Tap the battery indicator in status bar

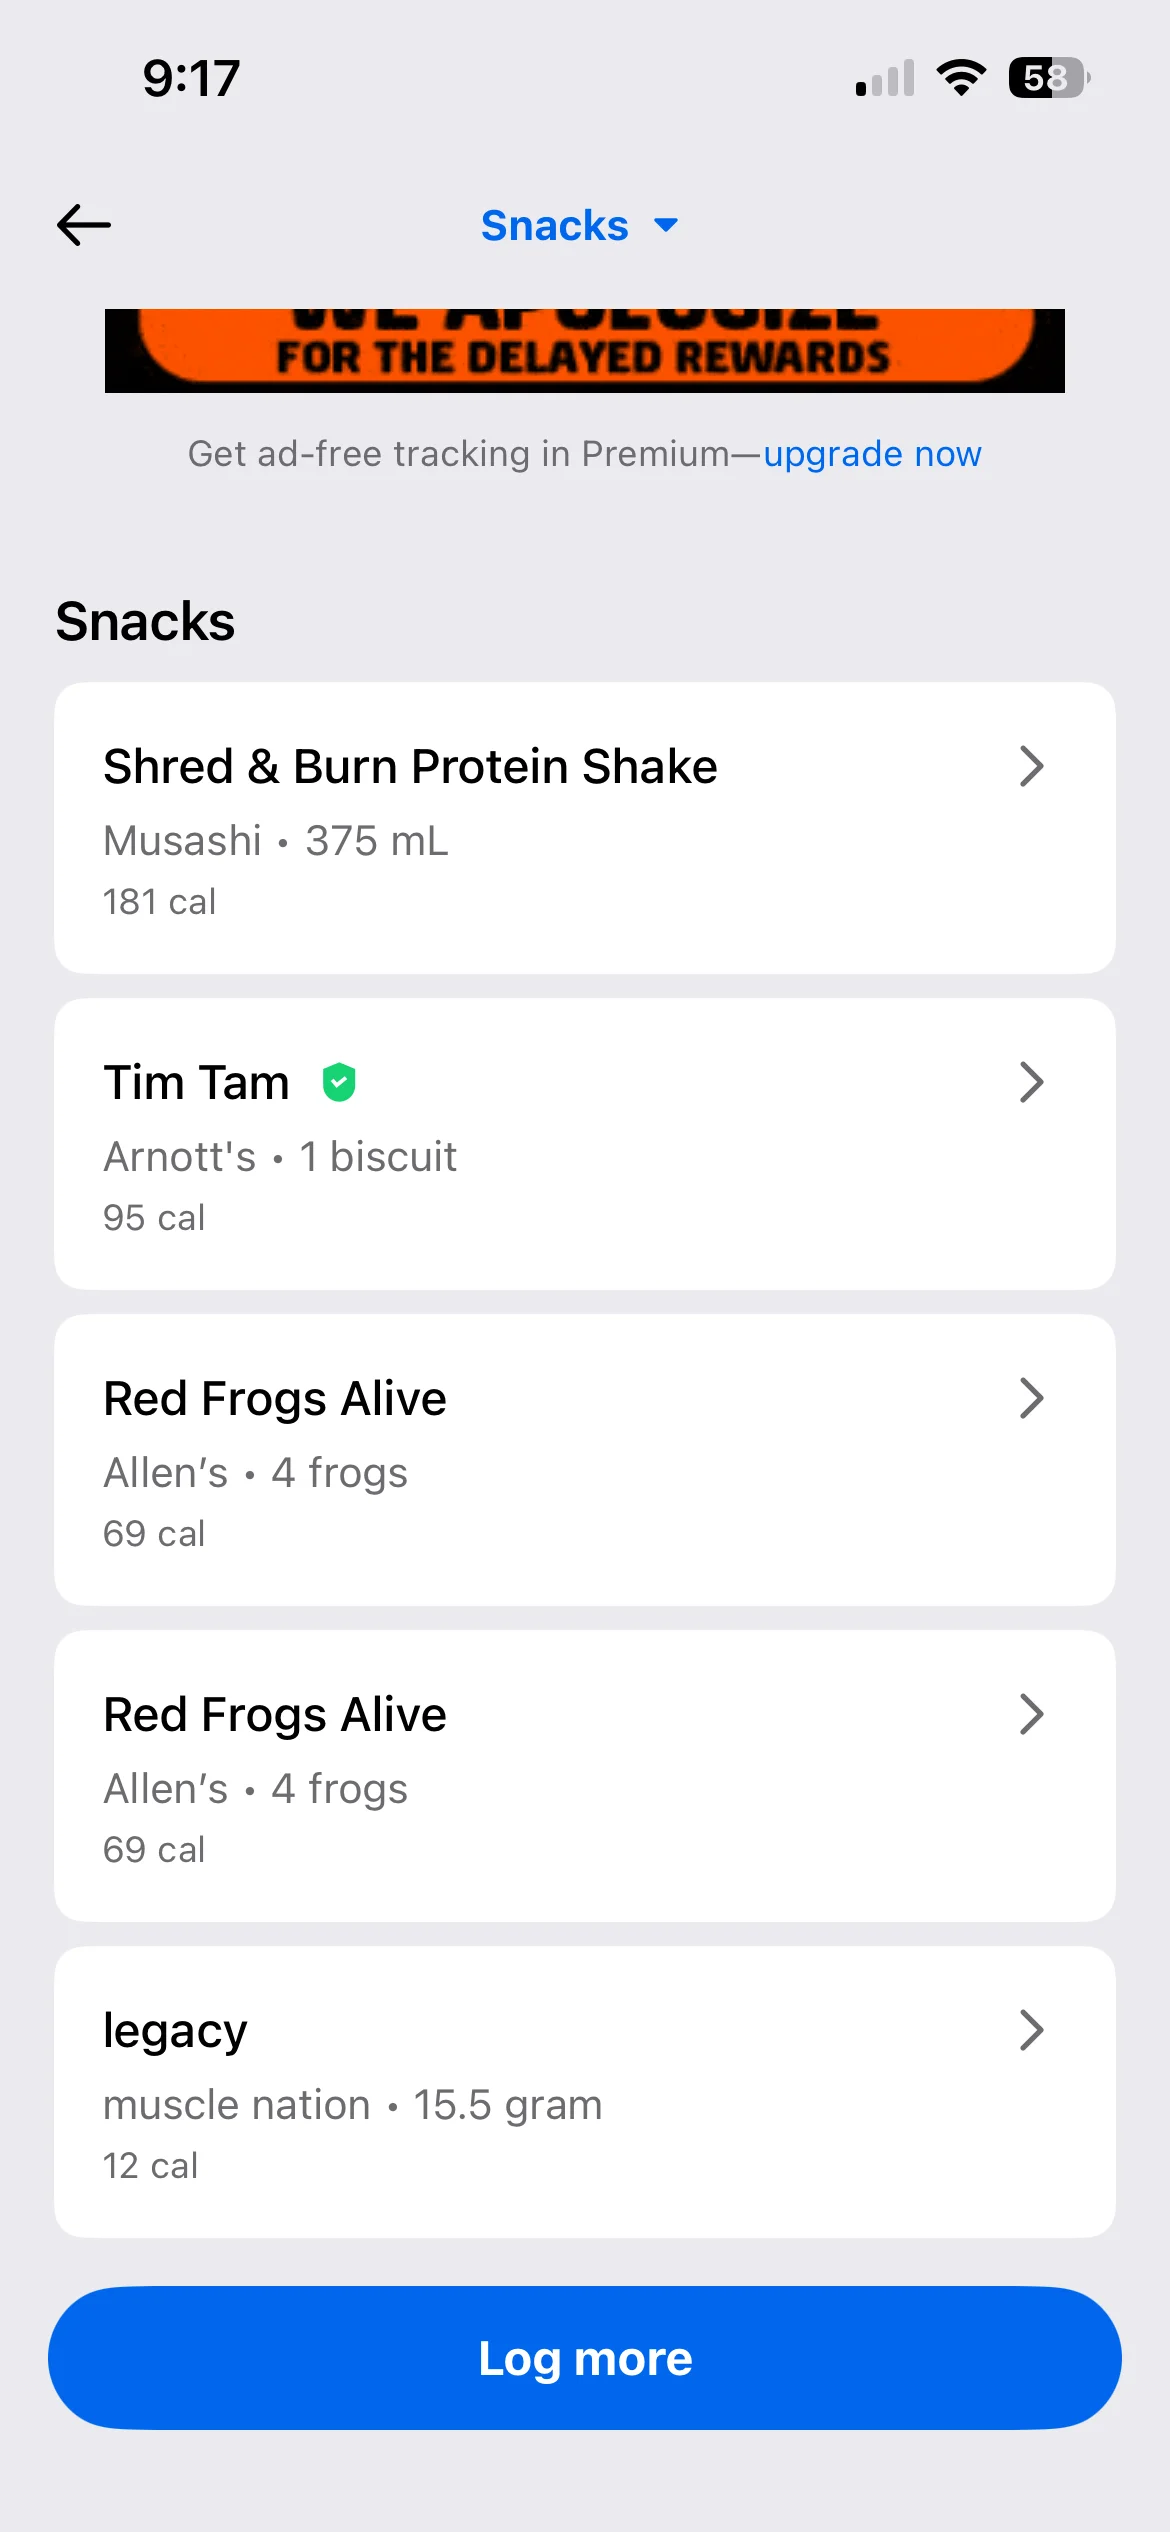coord(1048,78)
